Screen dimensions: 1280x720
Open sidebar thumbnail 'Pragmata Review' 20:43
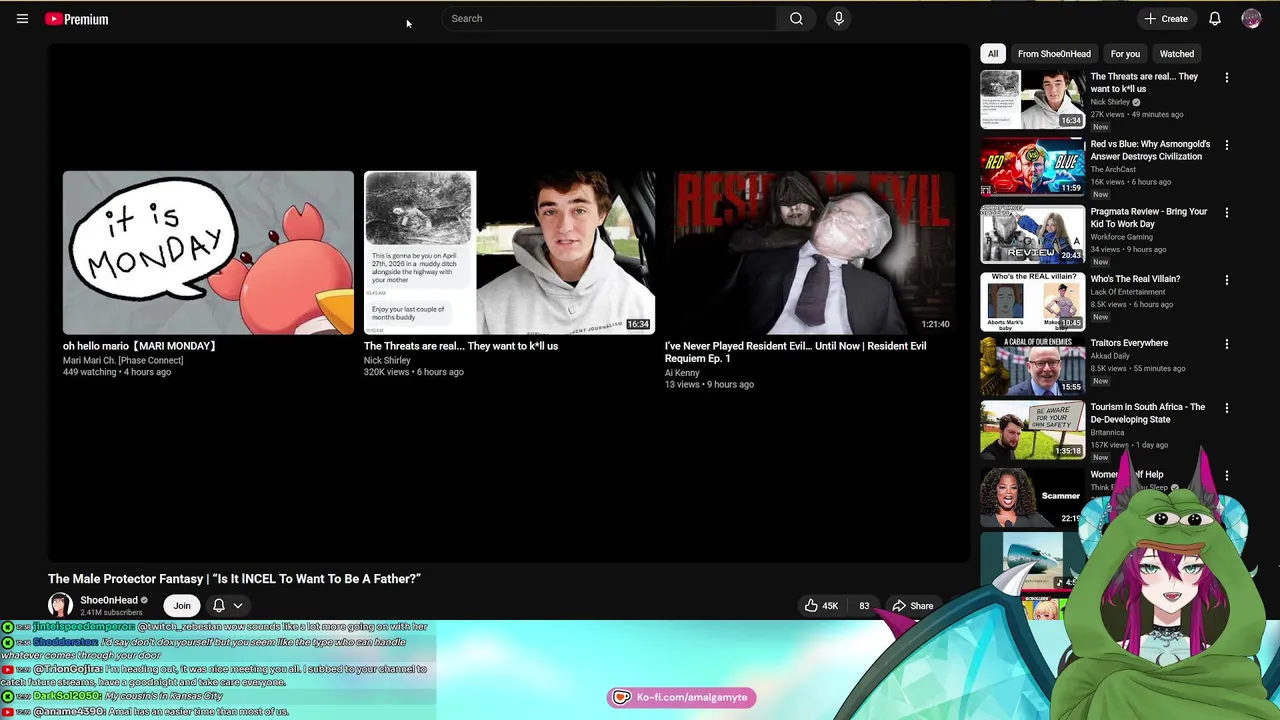tap(1032, 234)
